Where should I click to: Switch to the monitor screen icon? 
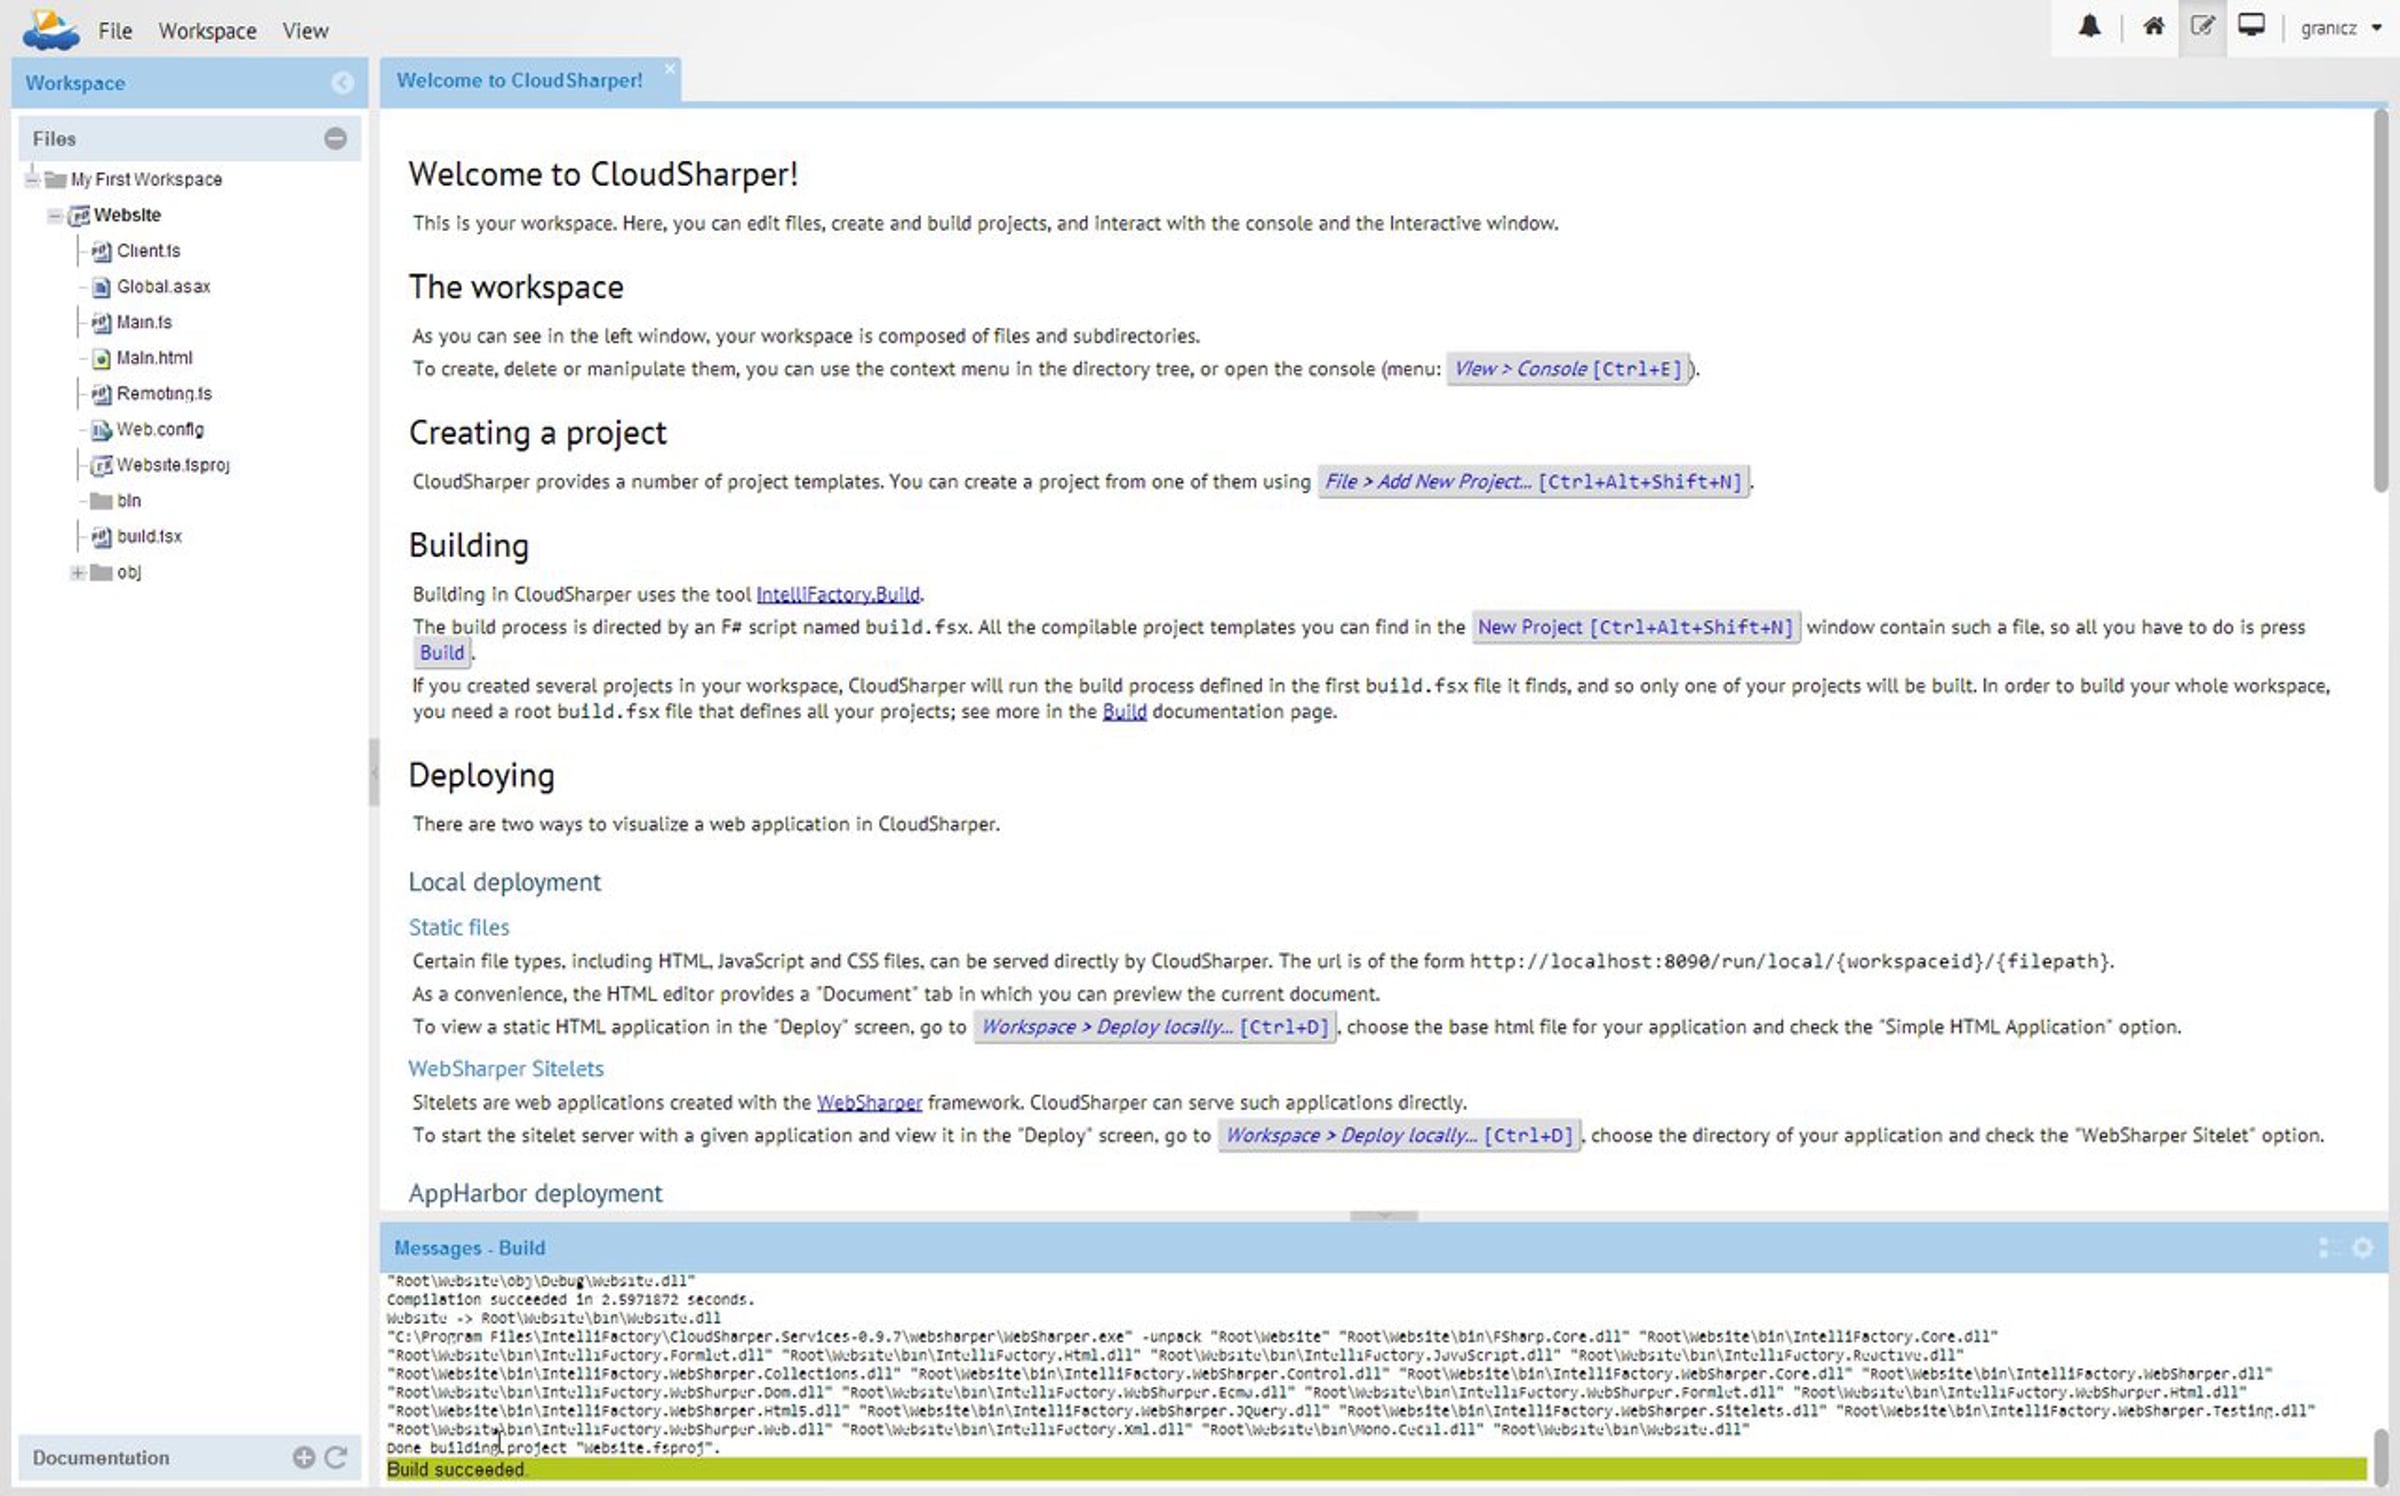click(x=2251, y=26)
